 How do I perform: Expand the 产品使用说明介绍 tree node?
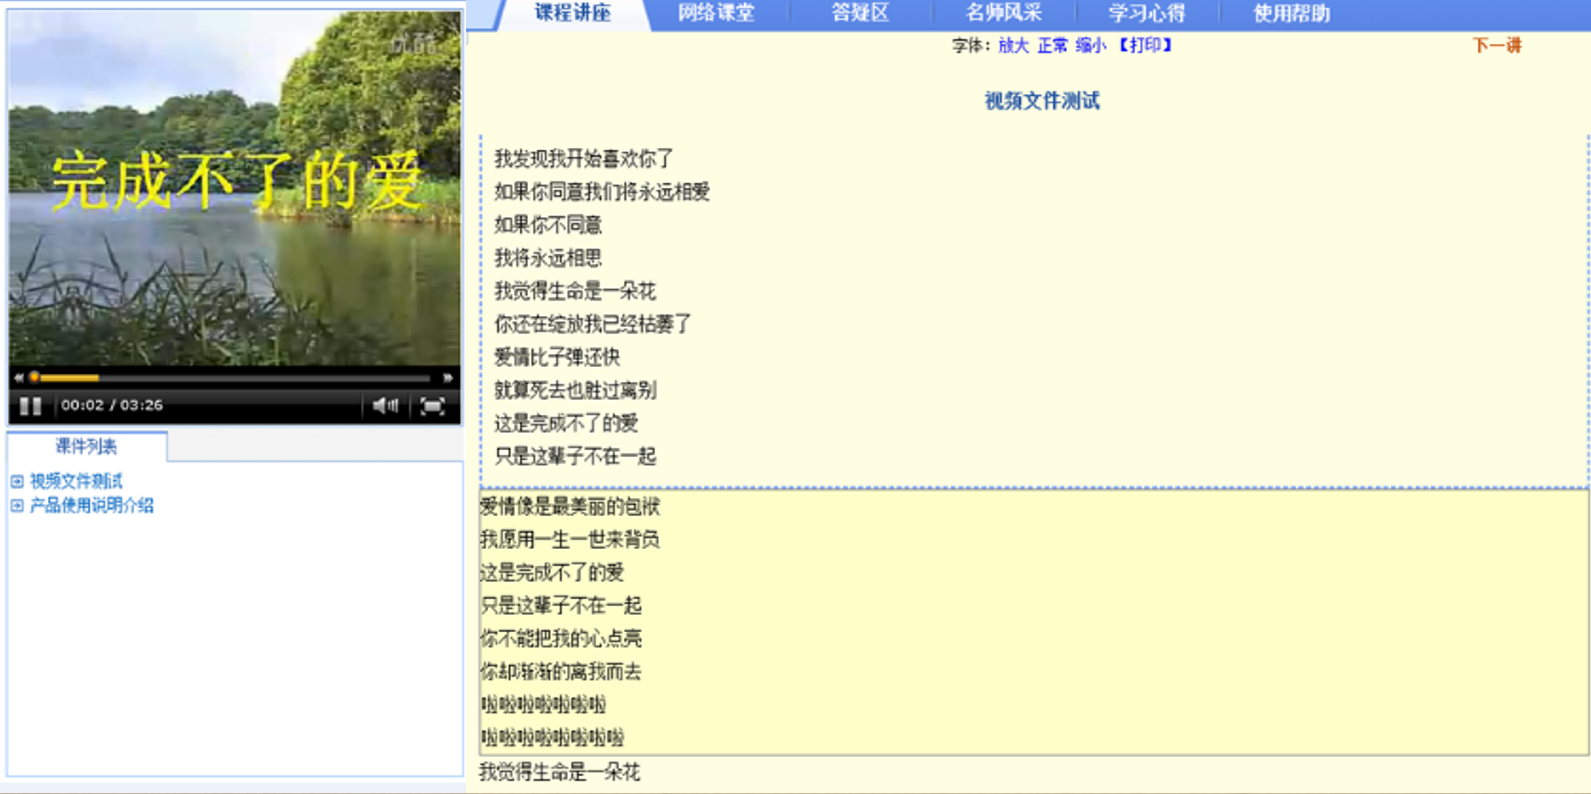tap(17, 506)
